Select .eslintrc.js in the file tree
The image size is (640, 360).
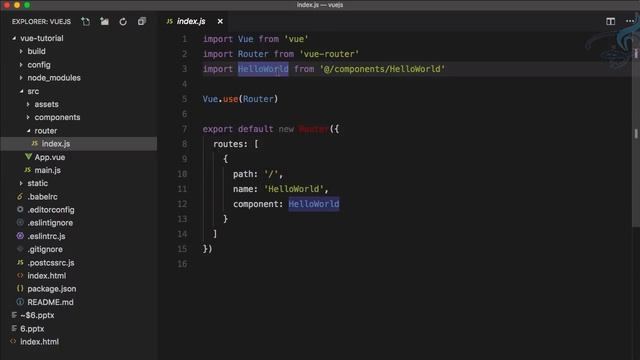47,236
